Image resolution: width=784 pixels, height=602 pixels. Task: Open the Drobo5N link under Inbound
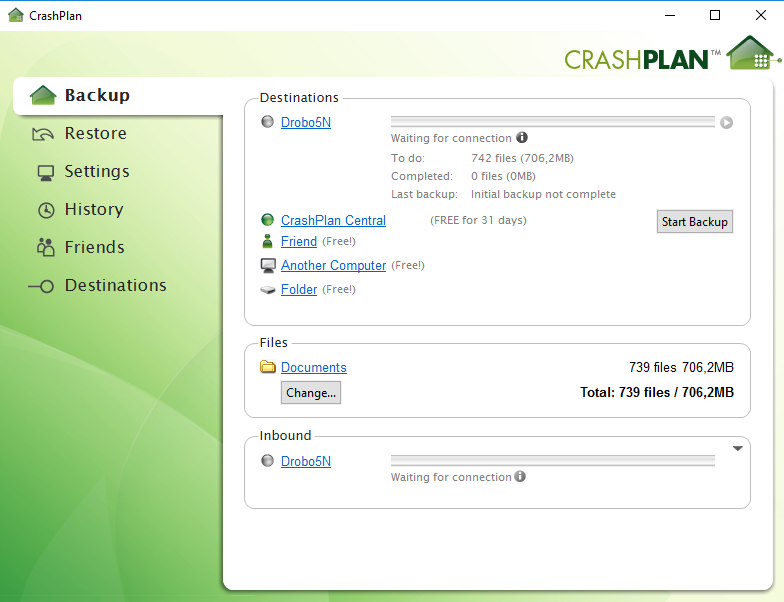point(306,462)
